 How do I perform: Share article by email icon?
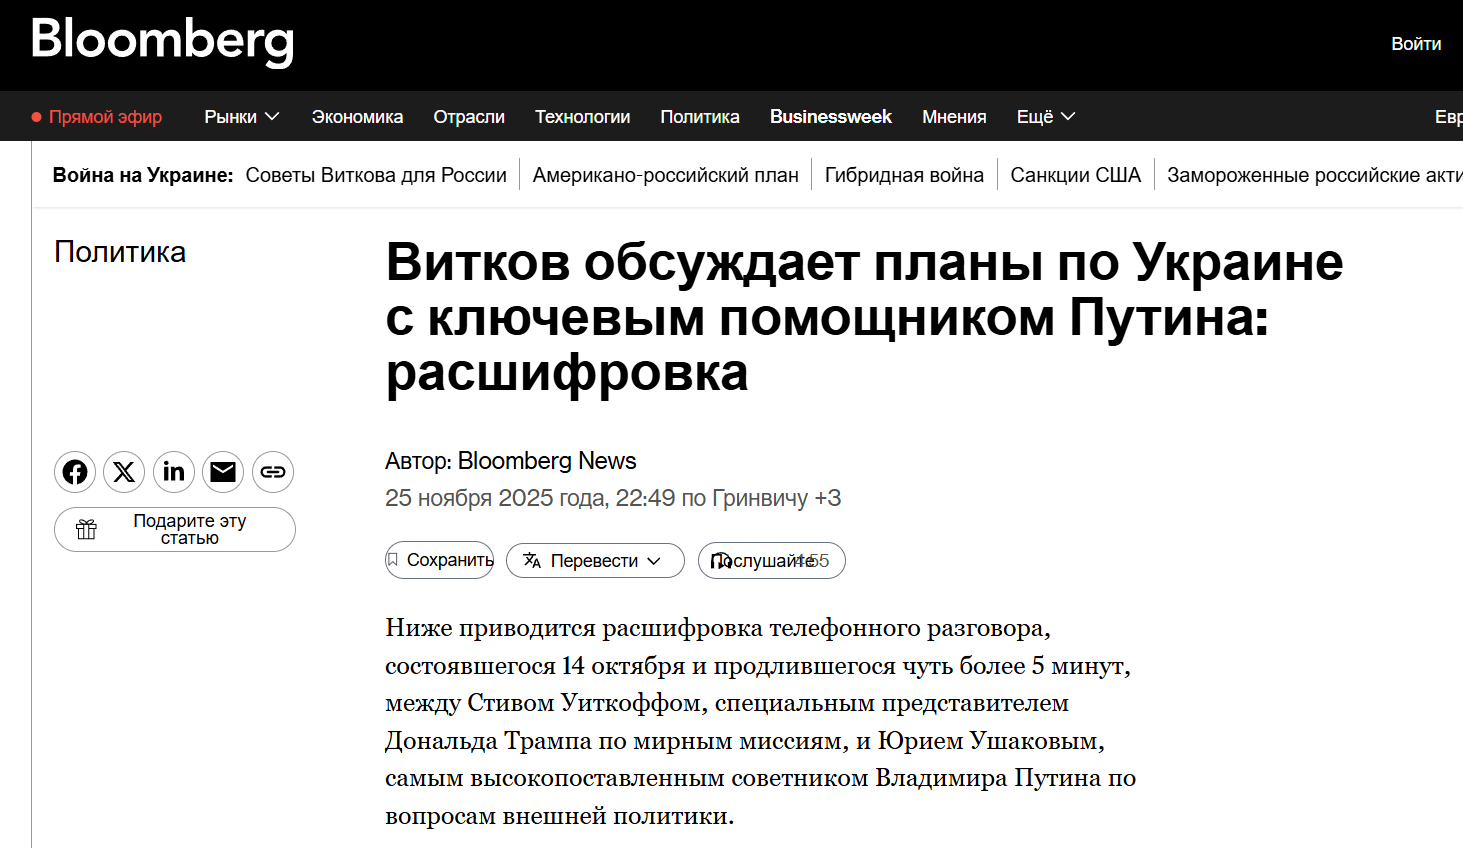pos(223,472)
